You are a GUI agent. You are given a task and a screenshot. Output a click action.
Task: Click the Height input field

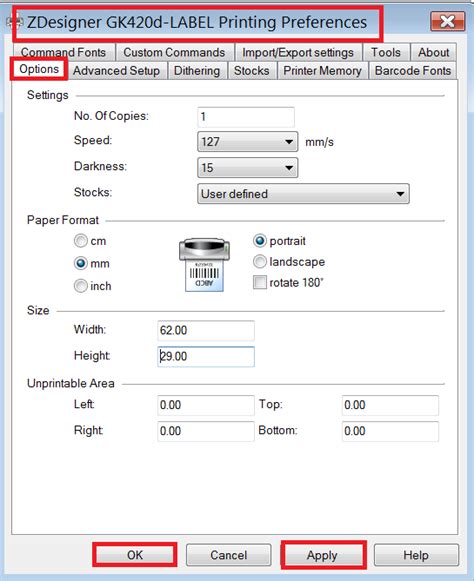coord(206,356)
